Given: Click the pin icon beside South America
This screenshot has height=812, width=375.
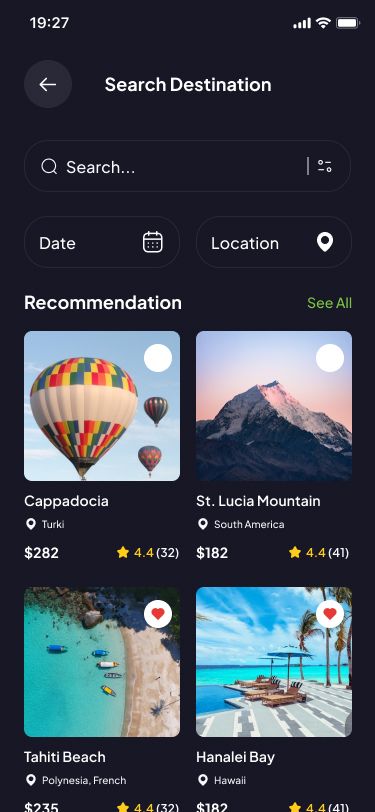Looking at the screenshot, I should point(203,524).
